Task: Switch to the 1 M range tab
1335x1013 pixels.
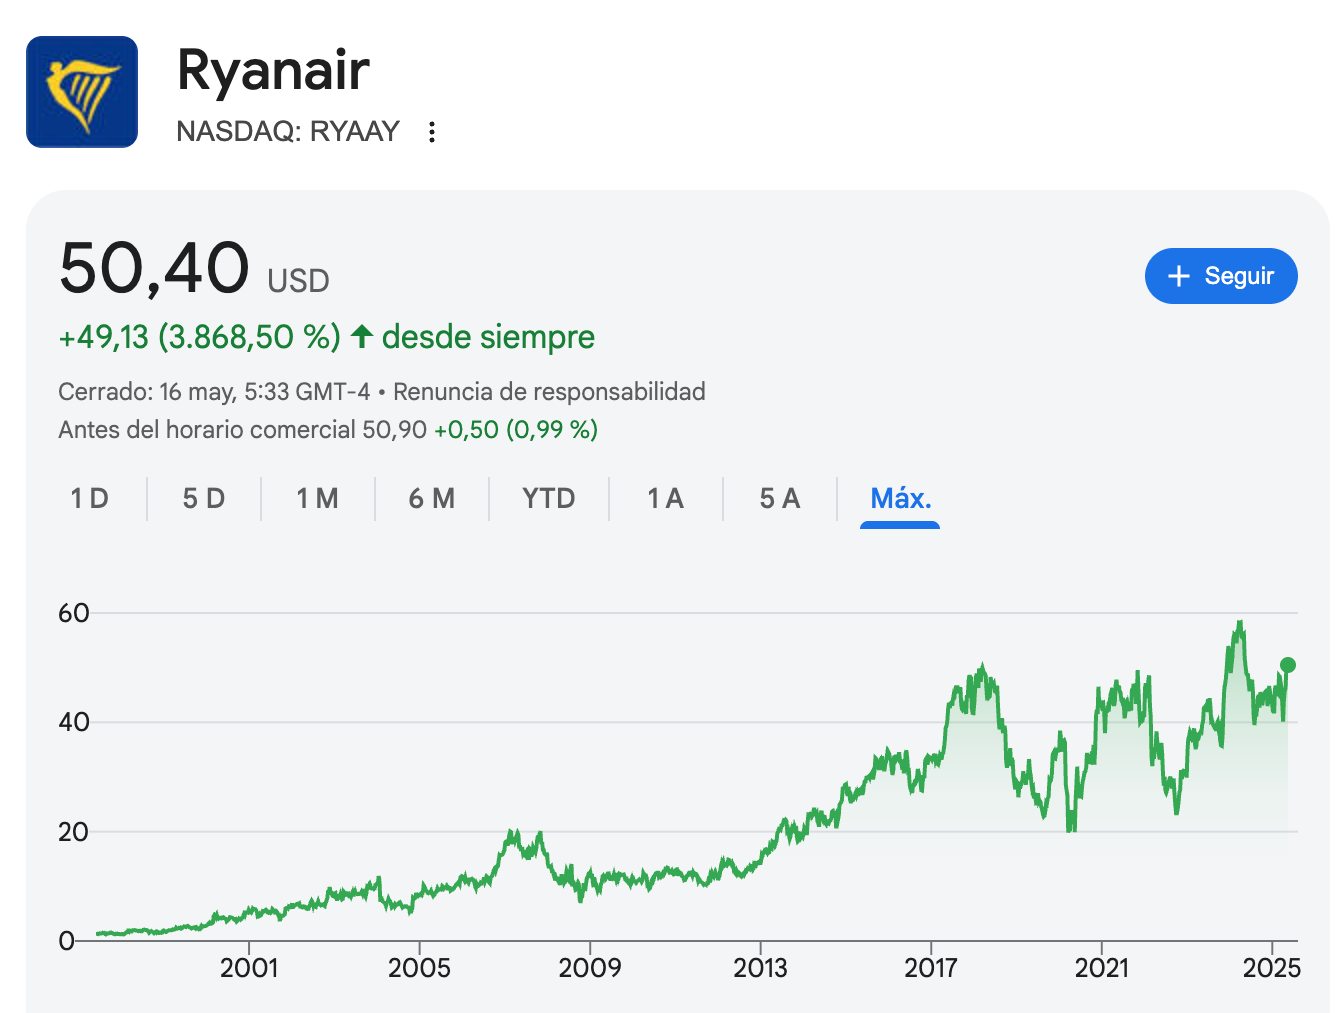Action: [317, 498]
